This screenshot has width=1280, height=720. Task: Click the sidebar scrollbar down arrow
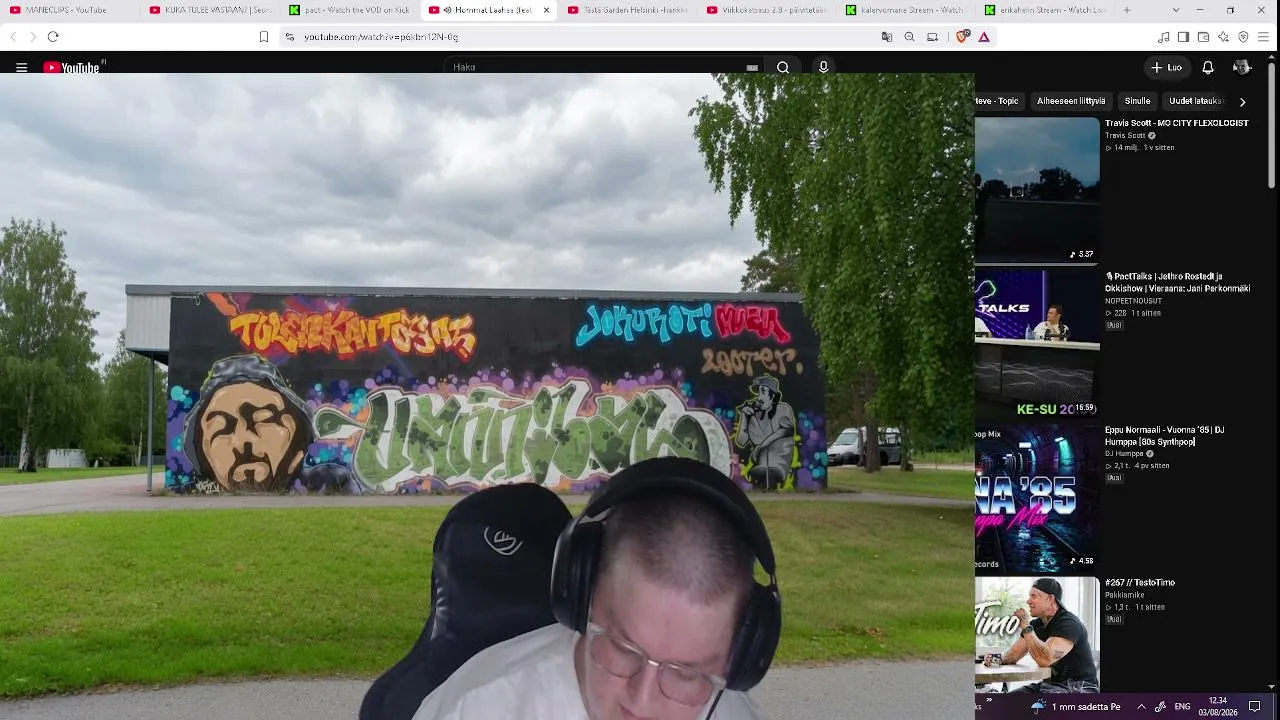(x=1272, y=687)
